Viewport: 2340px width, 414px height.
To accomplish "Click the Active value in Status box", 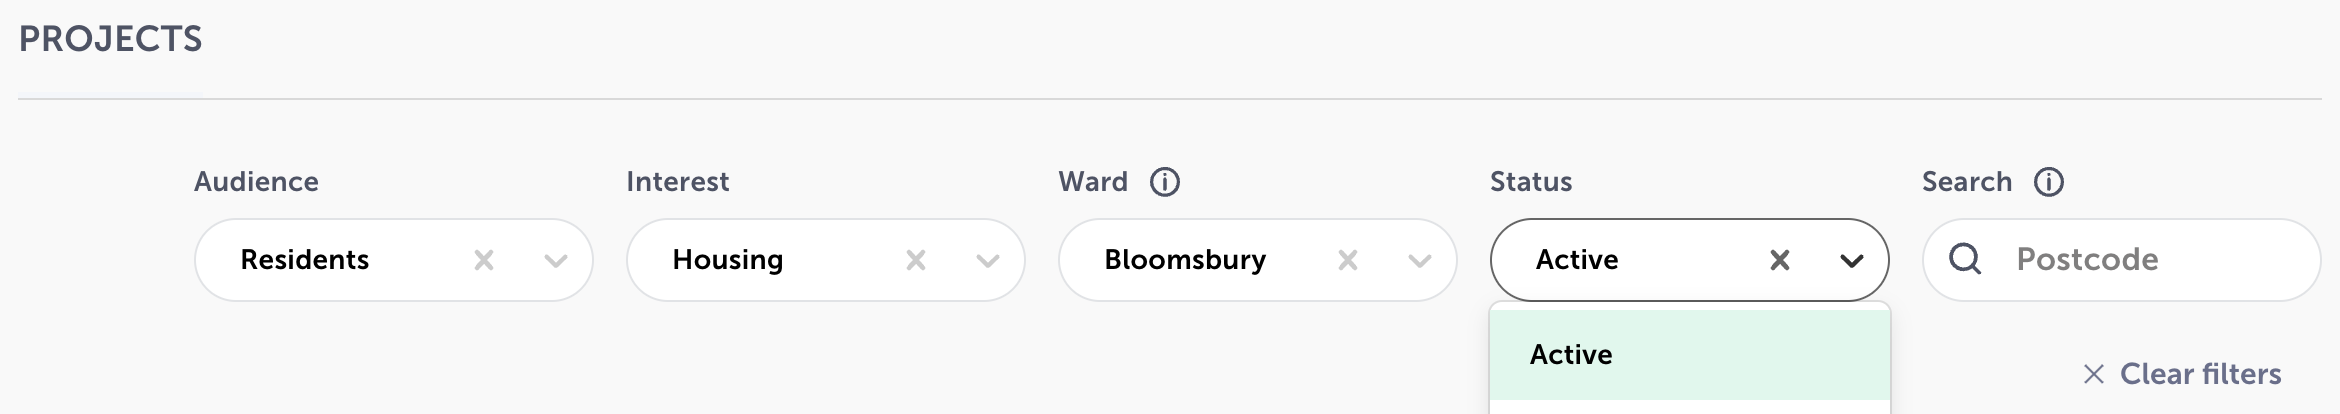I will point(1577,260).
